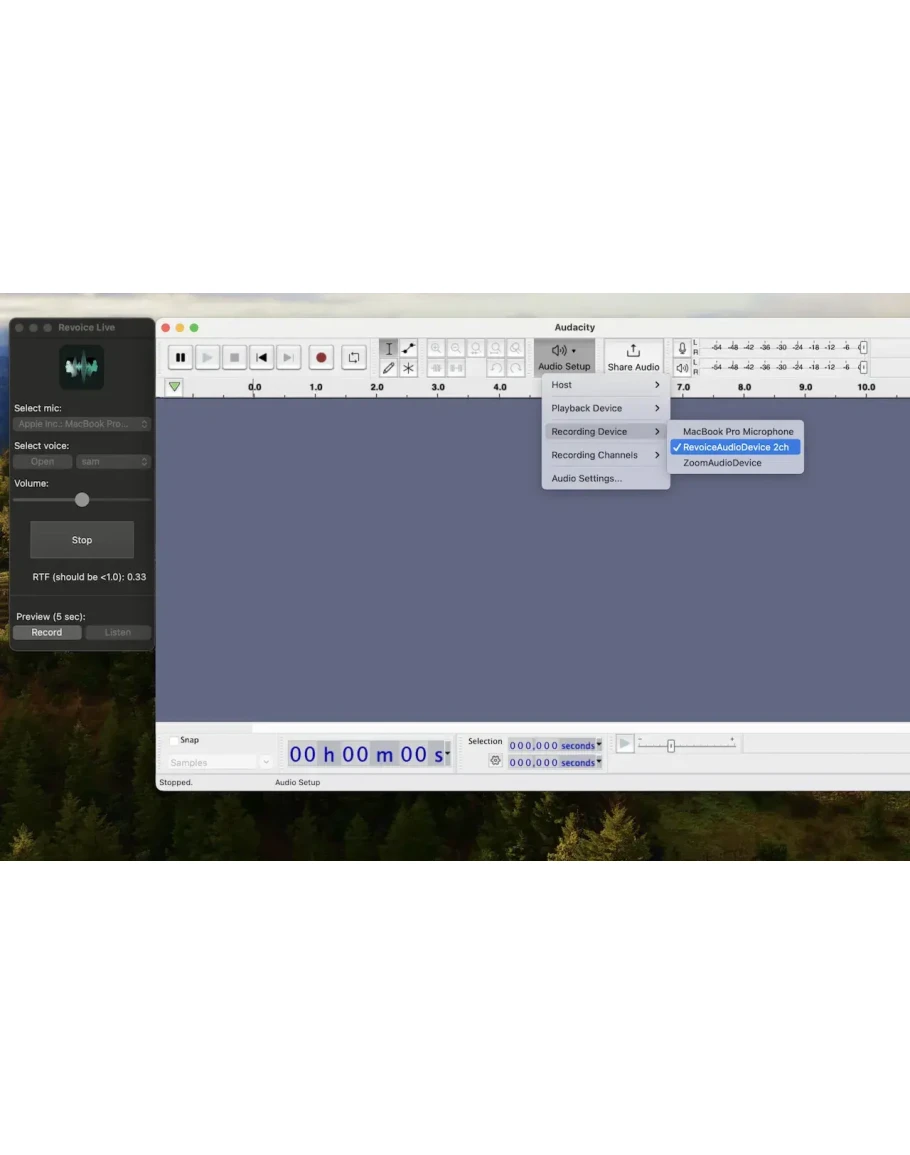Expand the Host submenu
Screen dimensions: 910x1155
(605, 385)
